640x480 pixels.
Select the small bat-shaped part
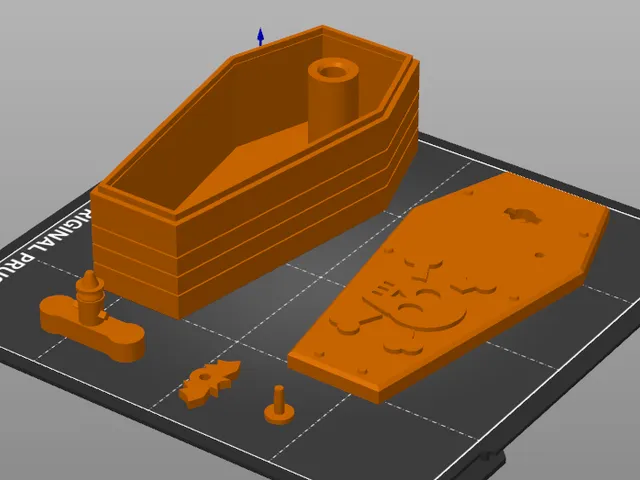[209, 383]
